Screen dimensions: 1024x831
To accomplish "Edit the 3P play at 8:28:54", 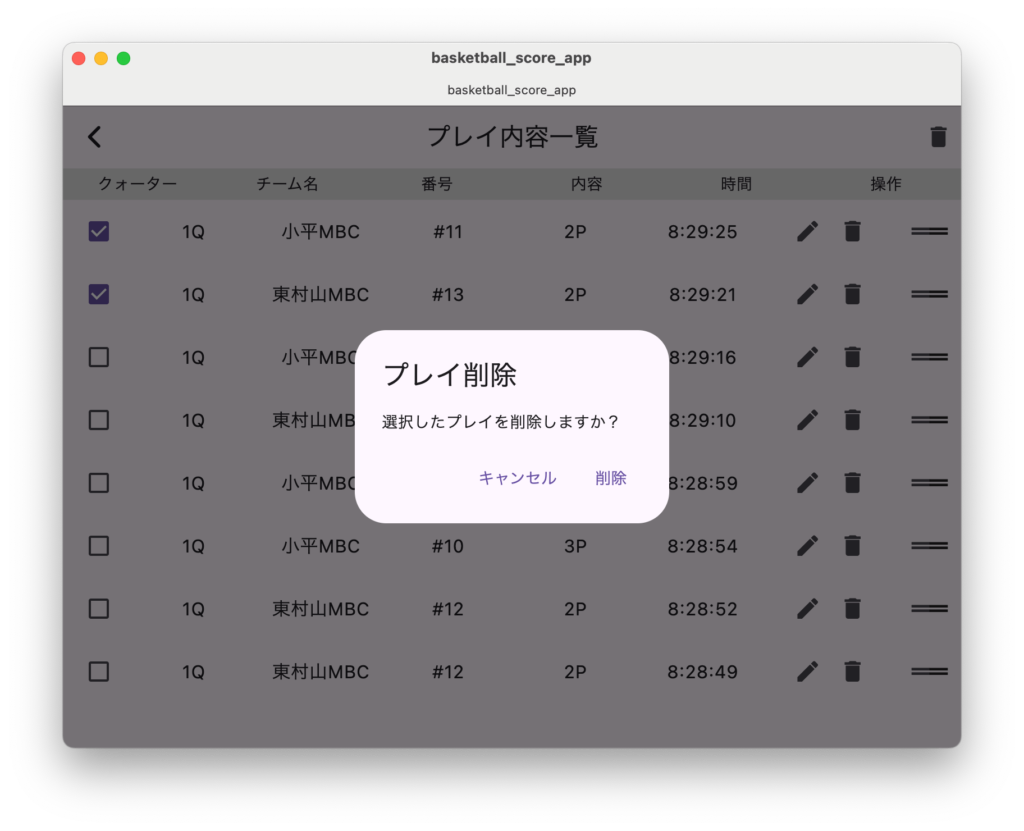I will 807,546.
